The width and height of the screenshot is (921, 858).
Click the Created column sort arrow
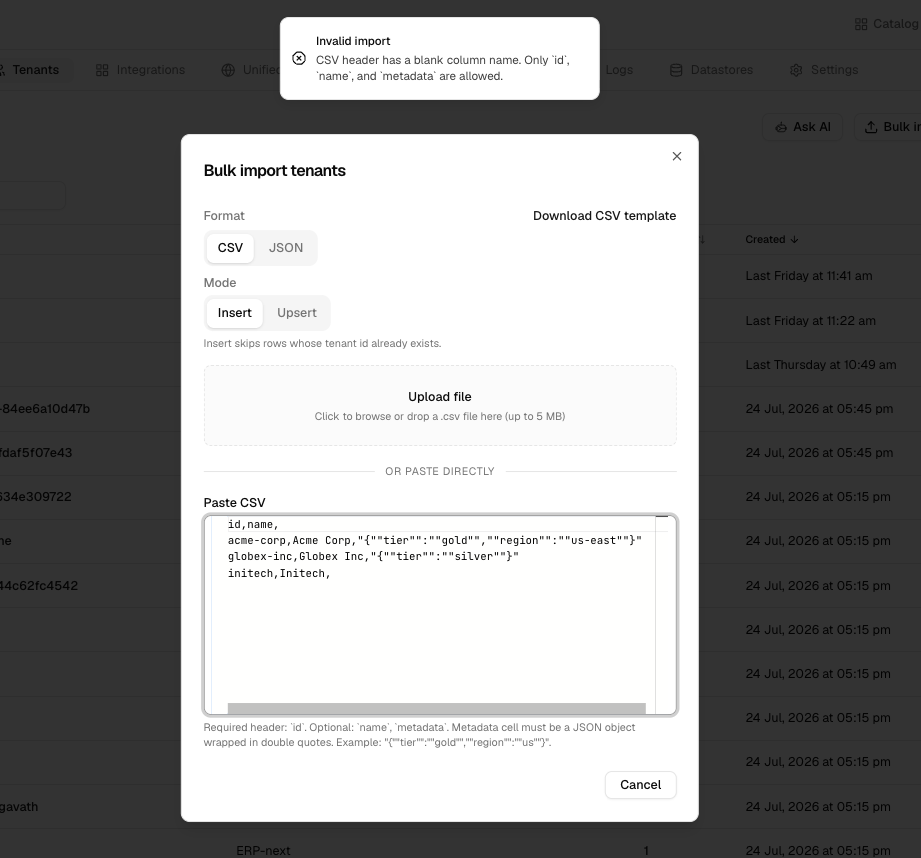[x=794, y=240]
